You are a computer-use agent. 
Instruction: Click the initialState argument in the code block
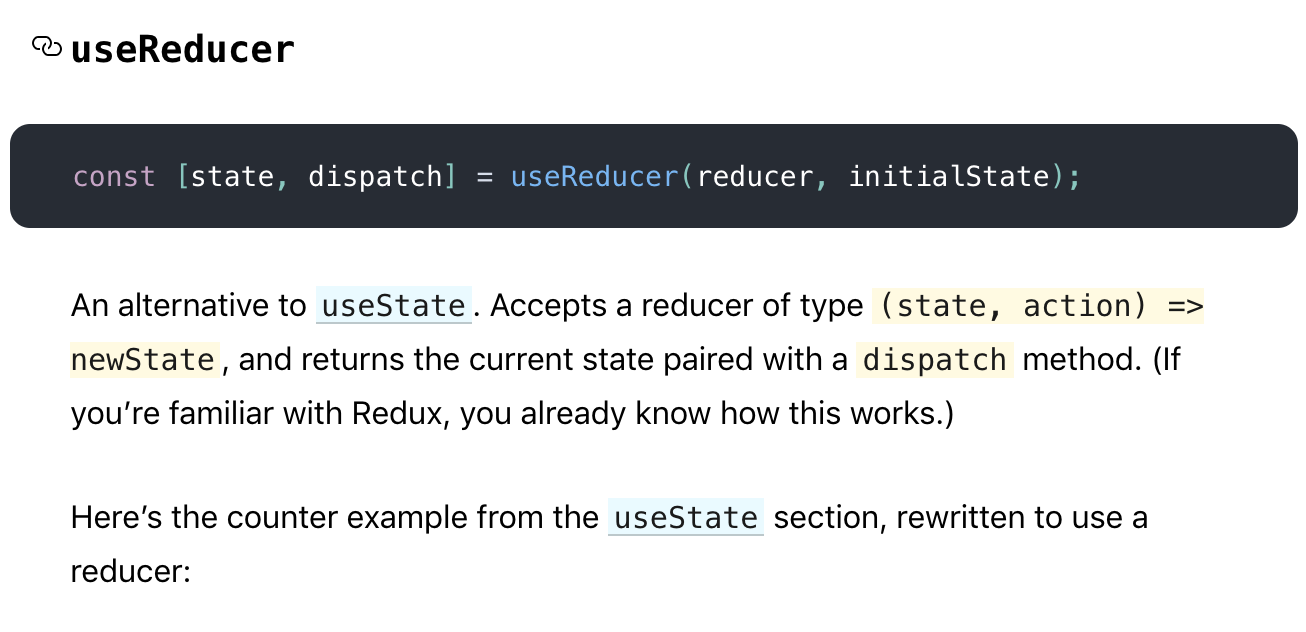click(948, 177)
